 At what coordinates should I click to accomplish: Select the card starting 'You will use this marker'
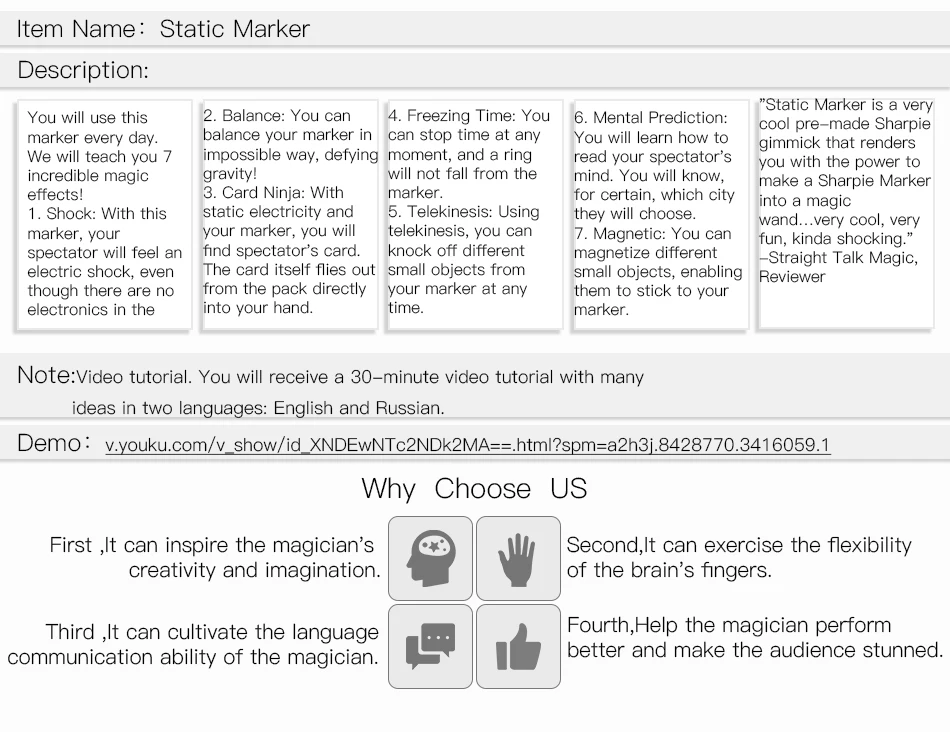tap(104, 215)
